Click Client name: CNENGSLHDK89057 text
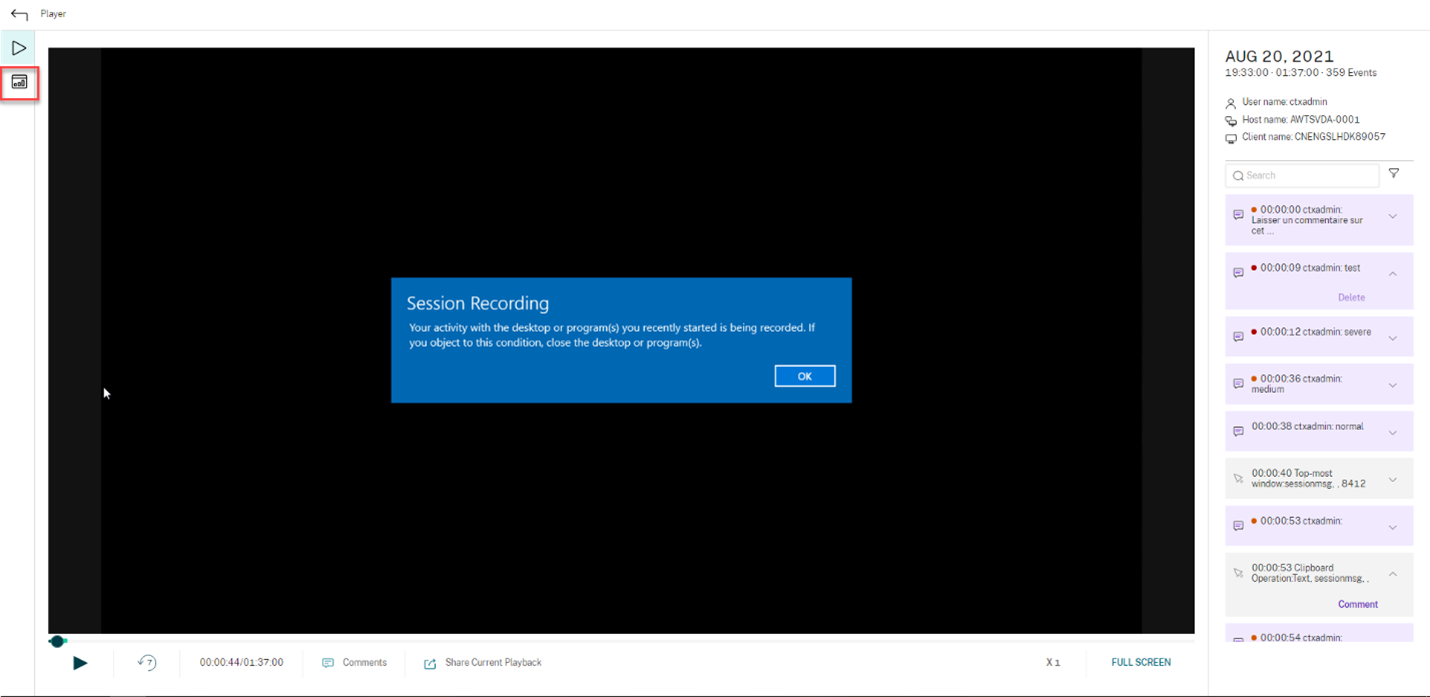The width and height of the screenshot is (1430, 697). point(1313,137)
